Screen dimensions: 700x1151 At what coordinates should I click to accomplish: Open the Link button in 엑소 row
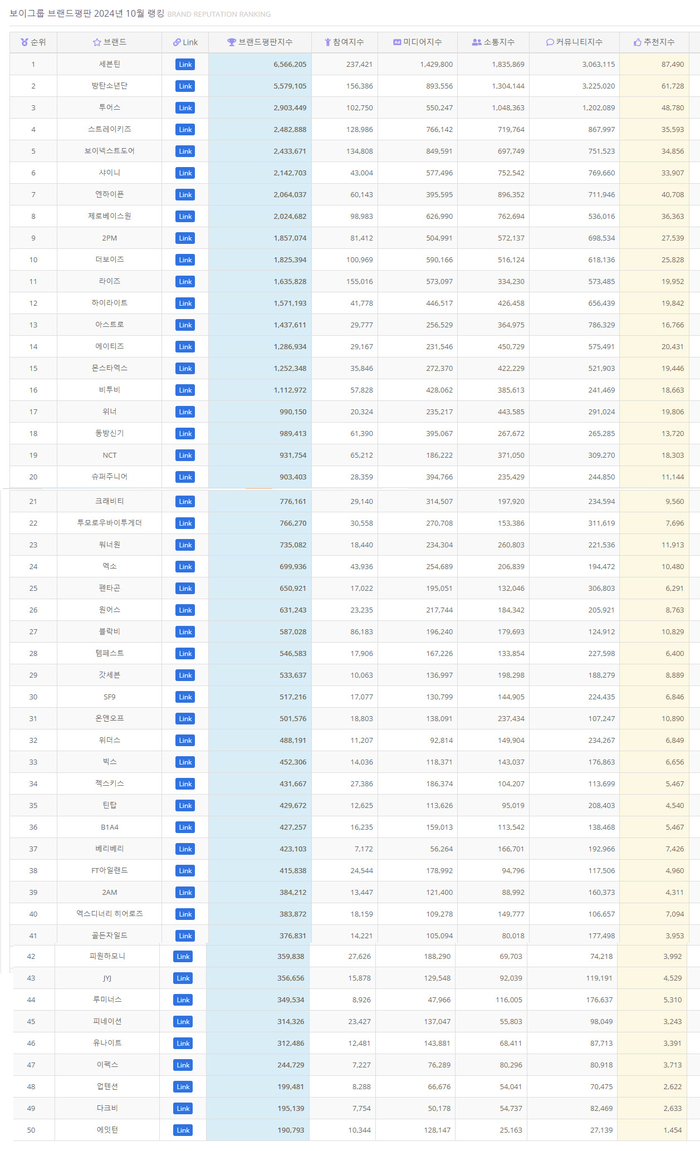click(185, 567)
